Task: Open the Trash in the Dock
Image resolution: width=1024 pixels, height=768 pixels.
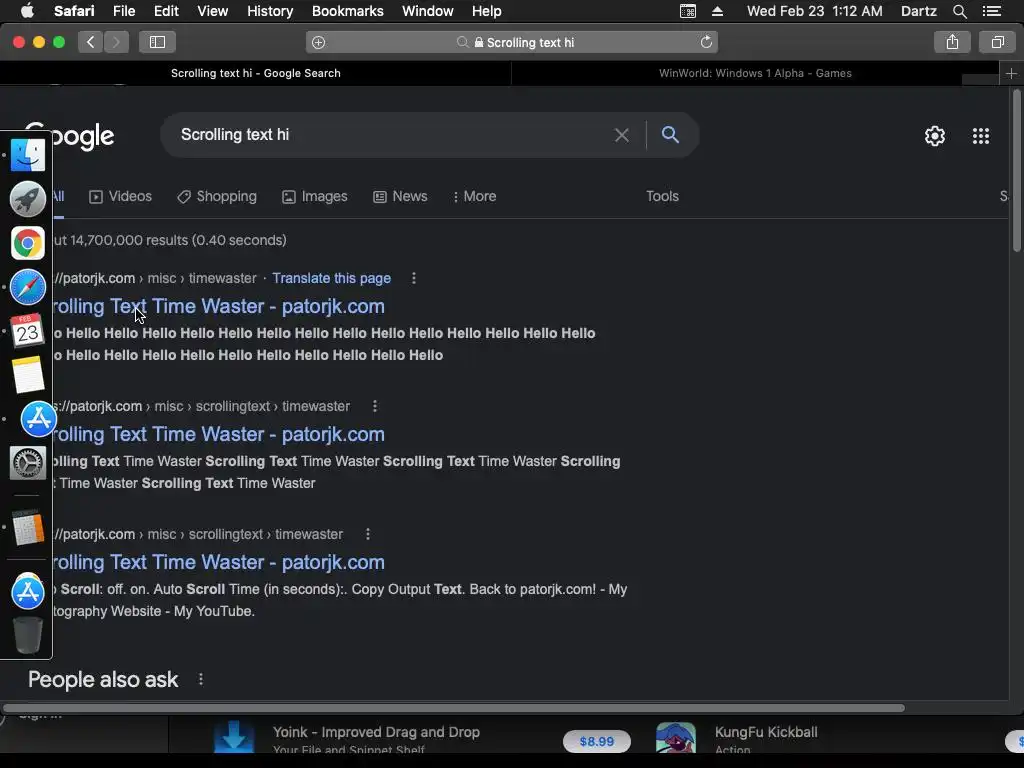Action: click(27, 635)
